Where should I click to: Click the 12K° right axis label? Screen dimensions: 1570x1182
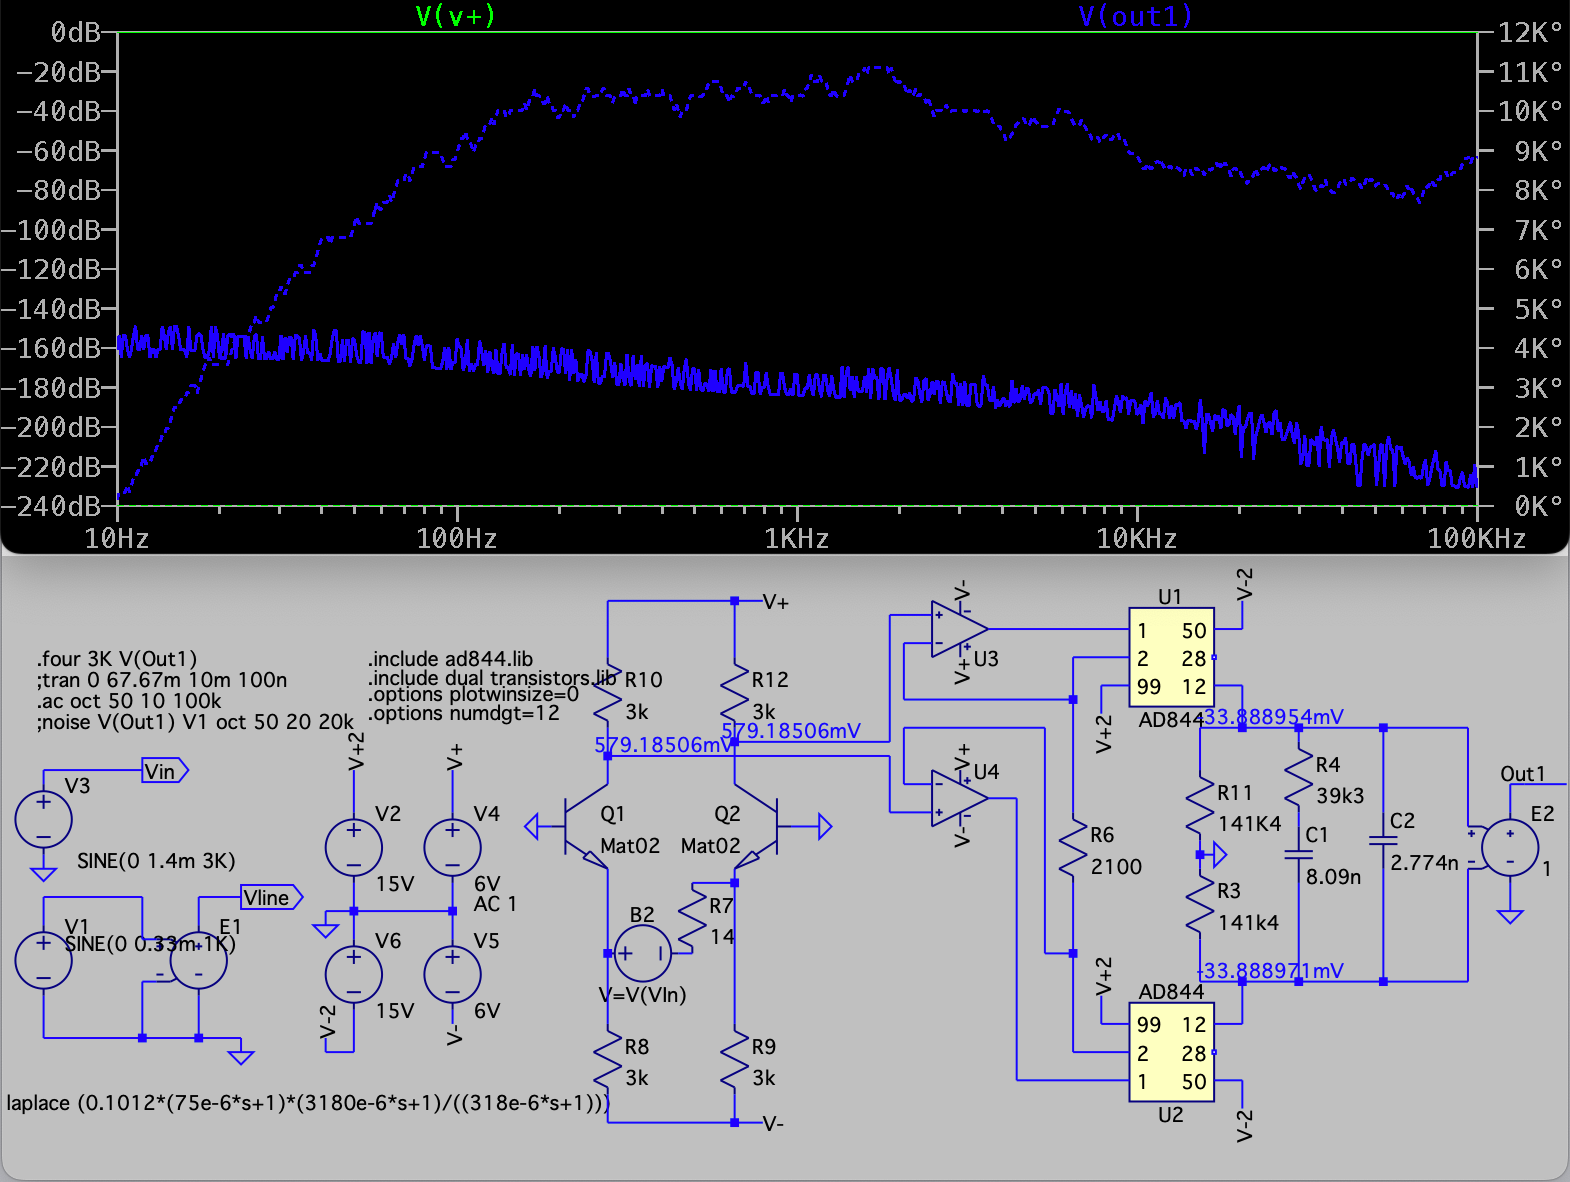click(1530, 33)
